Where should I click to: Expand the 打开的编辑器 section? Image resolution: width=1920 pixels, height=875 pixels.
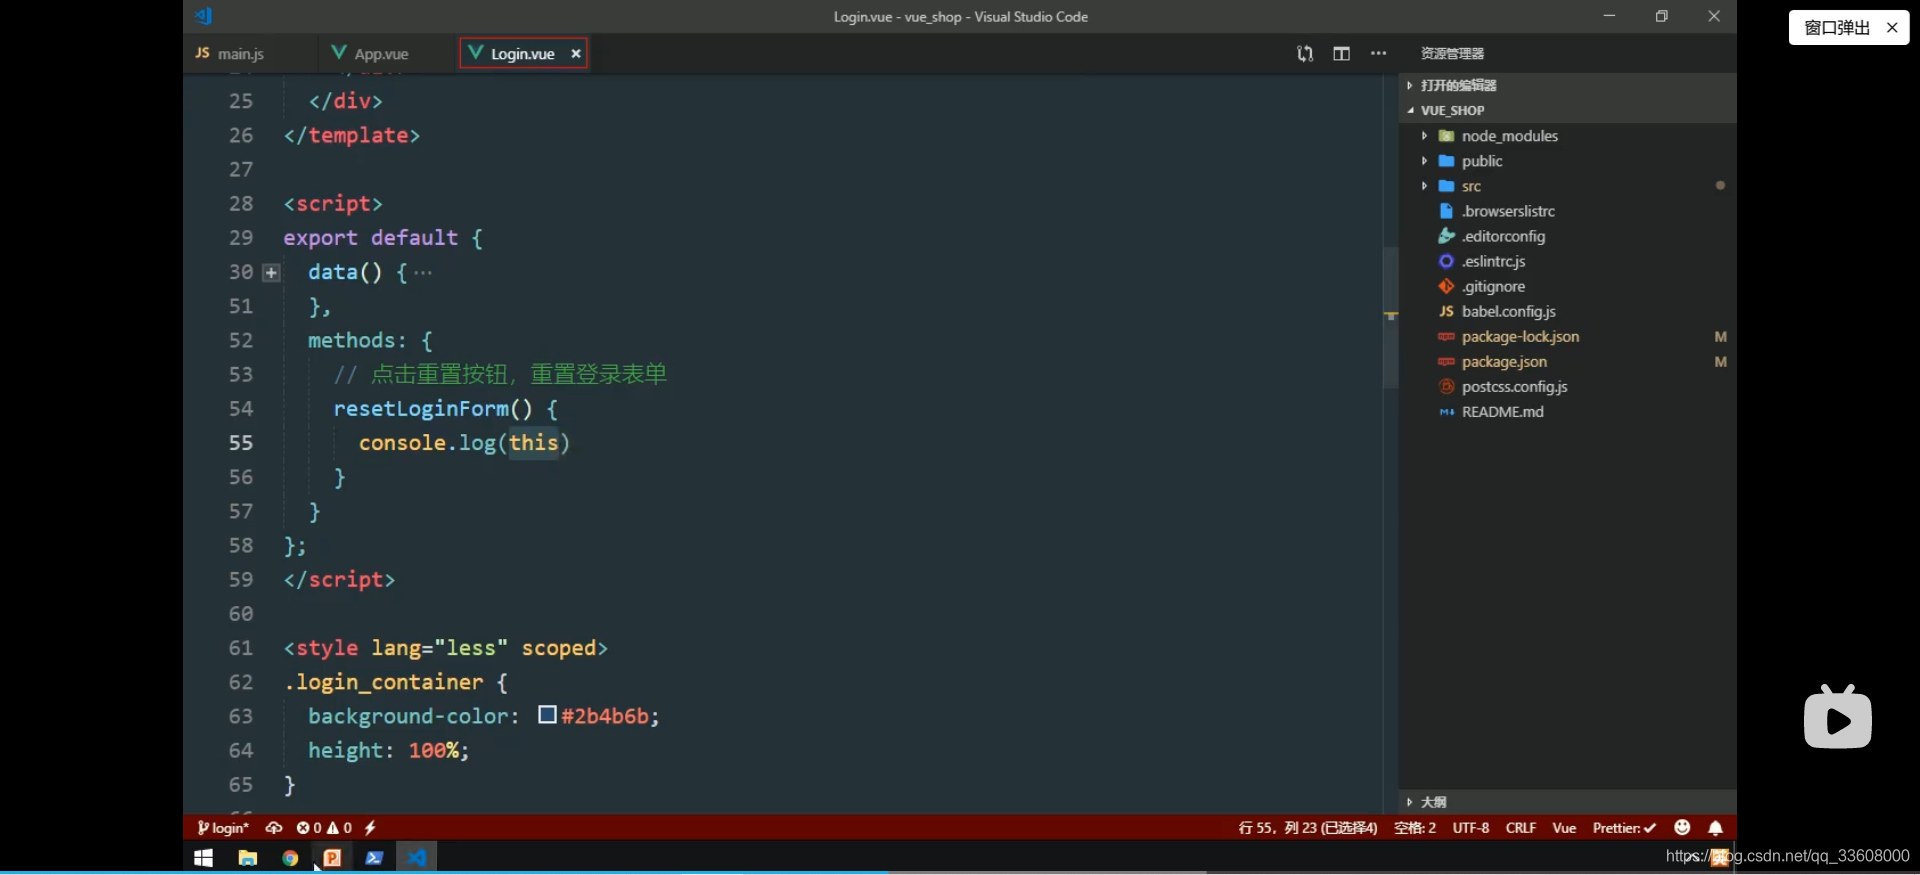1566,85
